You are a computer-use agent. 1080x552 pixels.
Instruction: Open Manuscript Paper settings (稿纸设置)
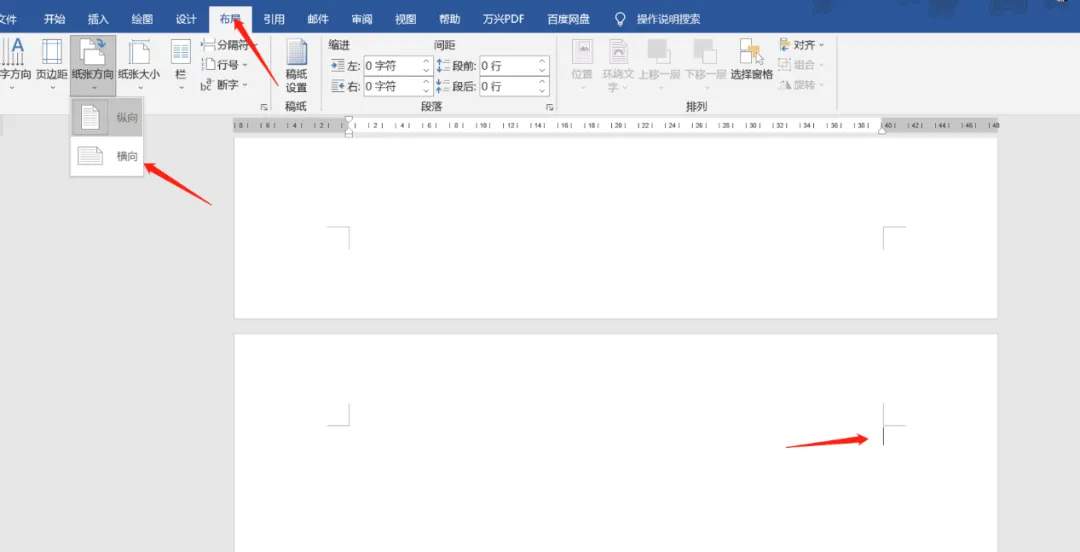[x=296, y=66]
